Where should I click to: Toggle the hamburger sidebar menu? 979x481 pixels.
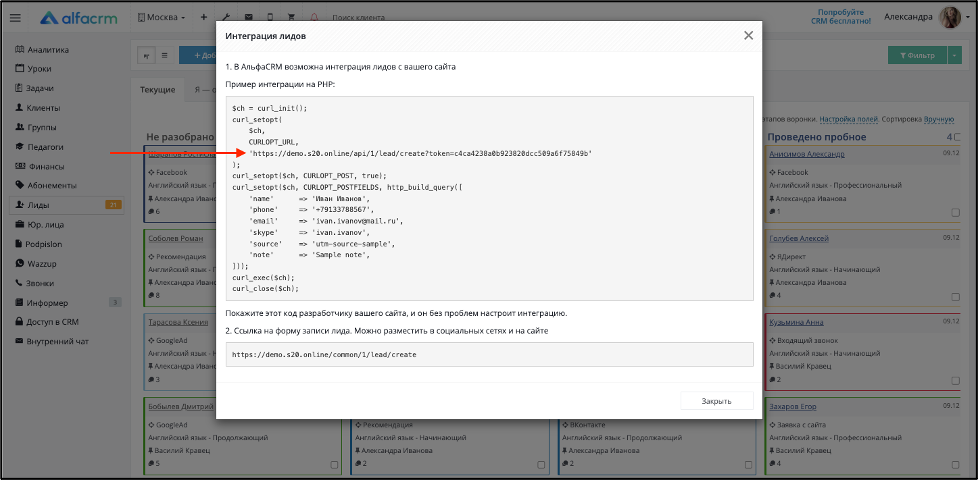15,18
